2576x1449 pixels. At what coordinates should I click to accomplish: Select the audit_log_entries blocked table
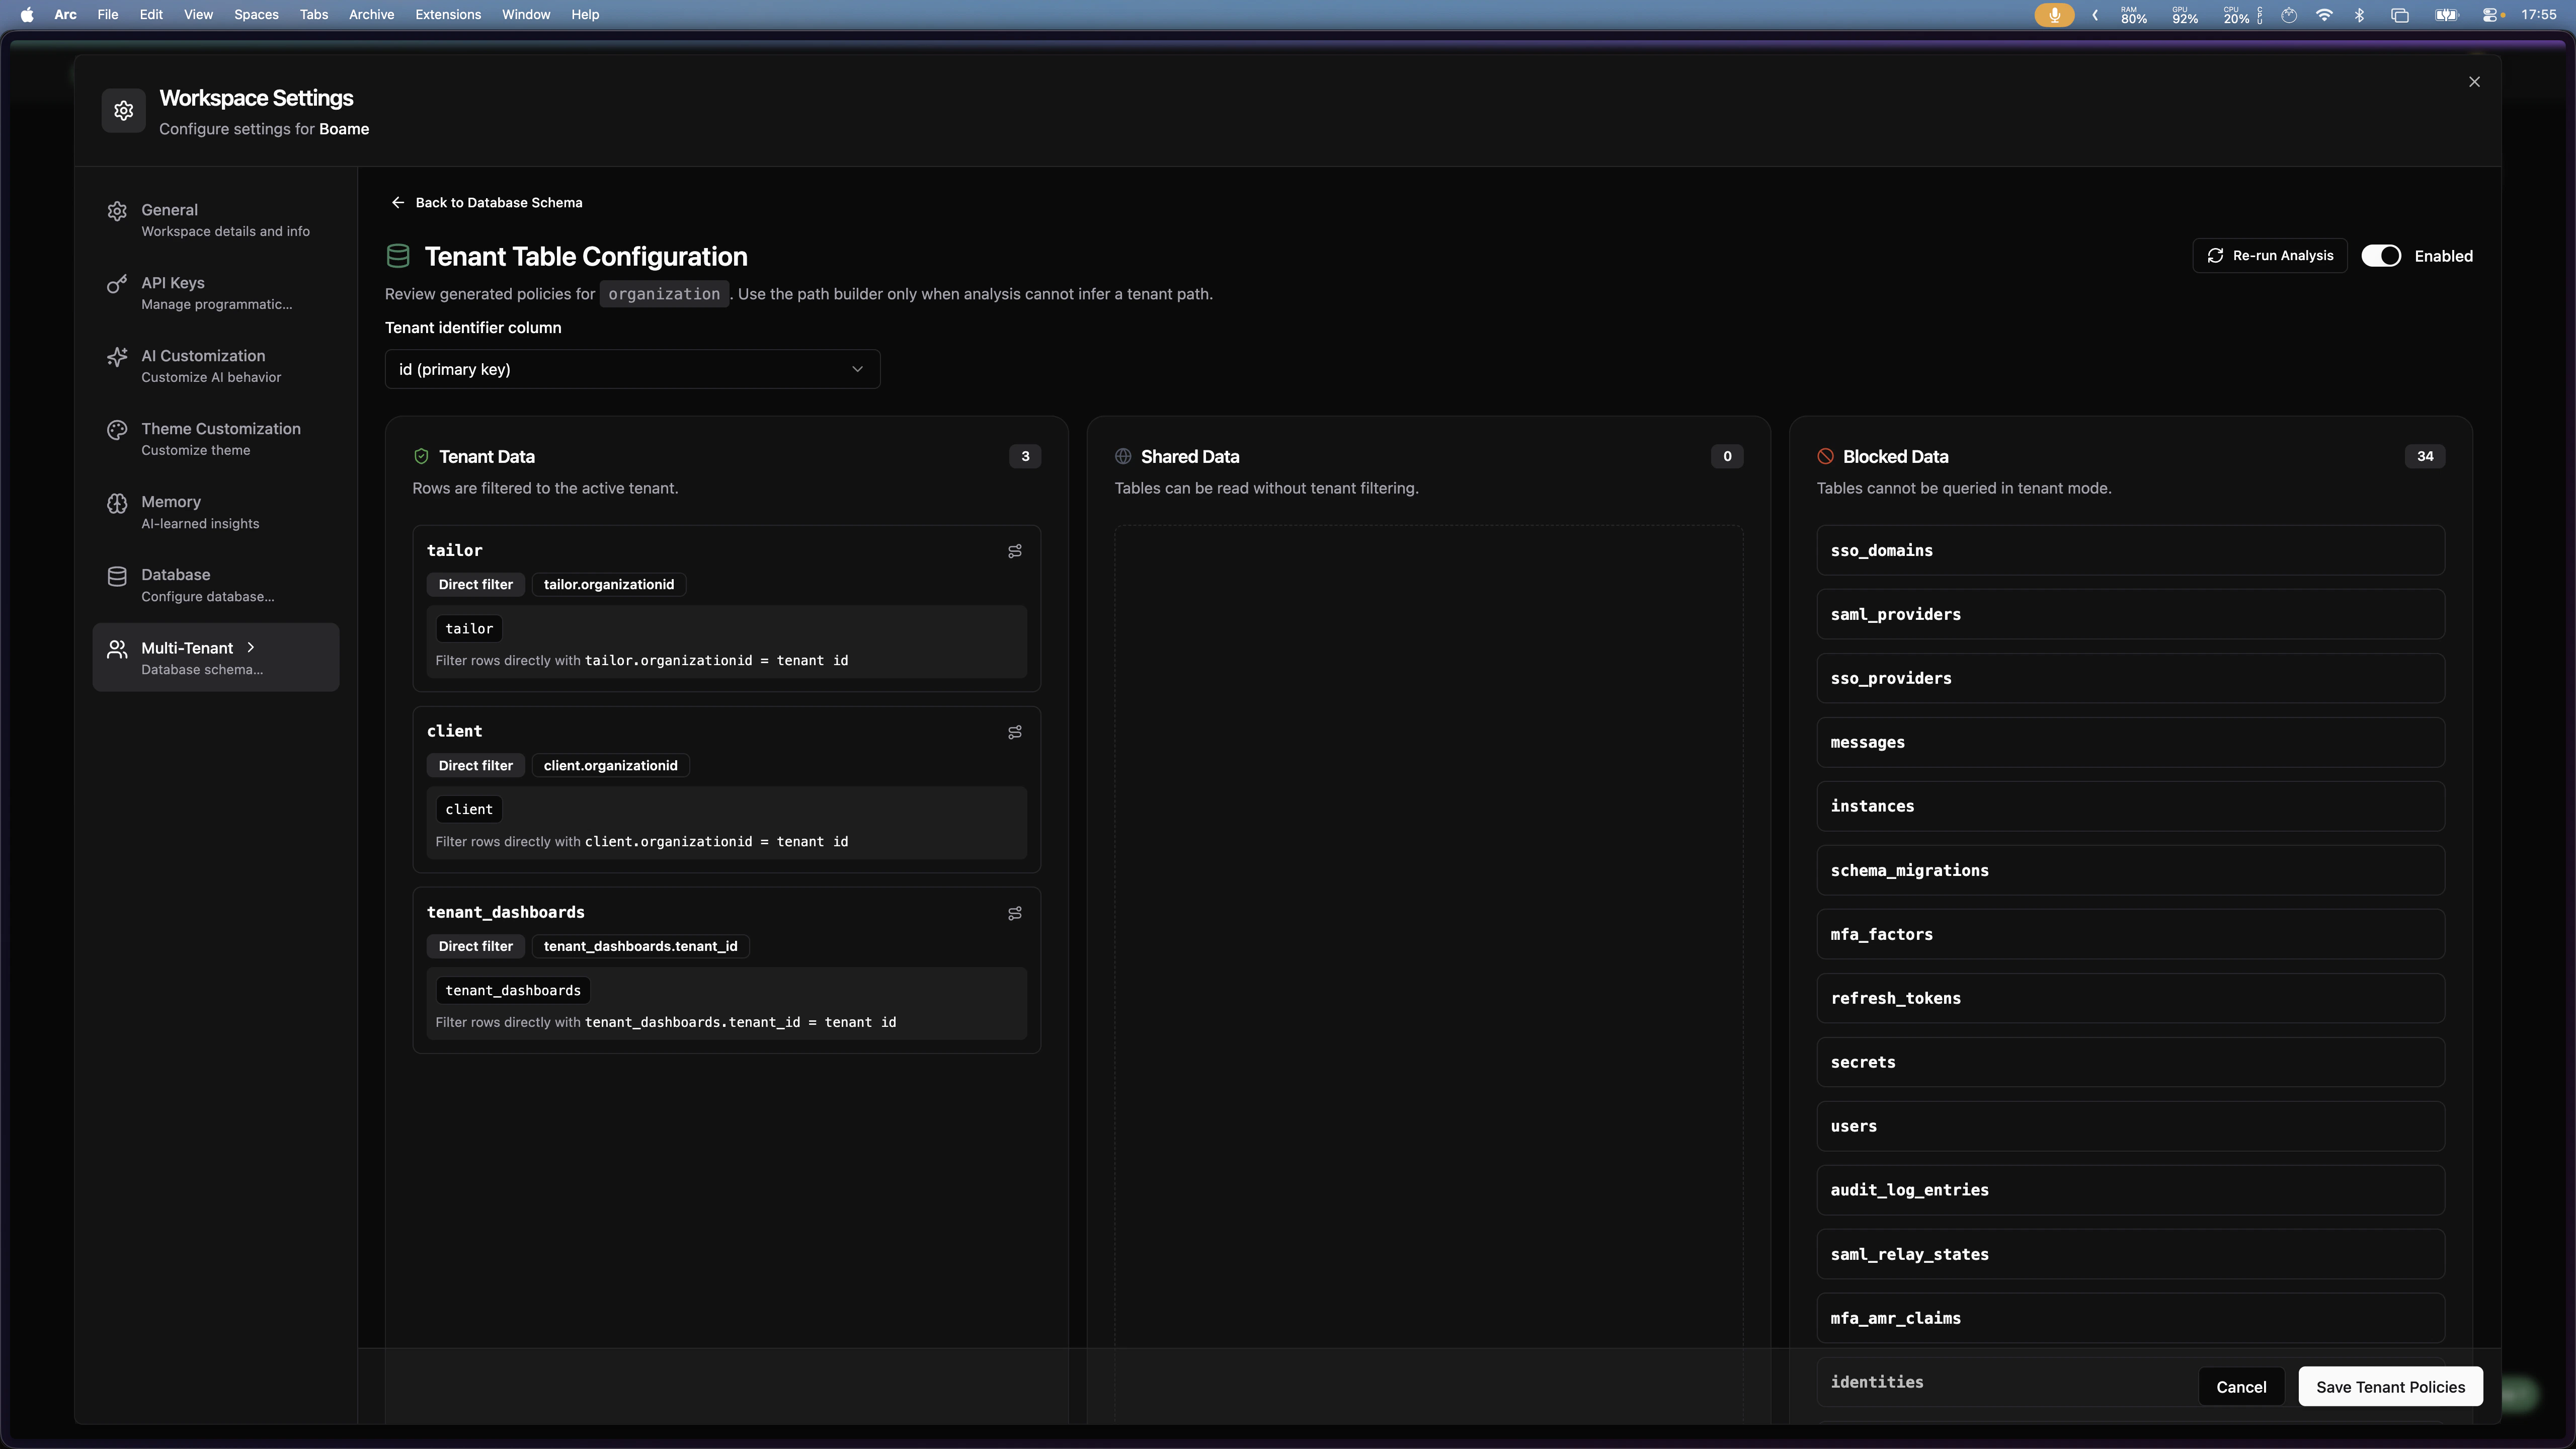pos(2130,1191)
